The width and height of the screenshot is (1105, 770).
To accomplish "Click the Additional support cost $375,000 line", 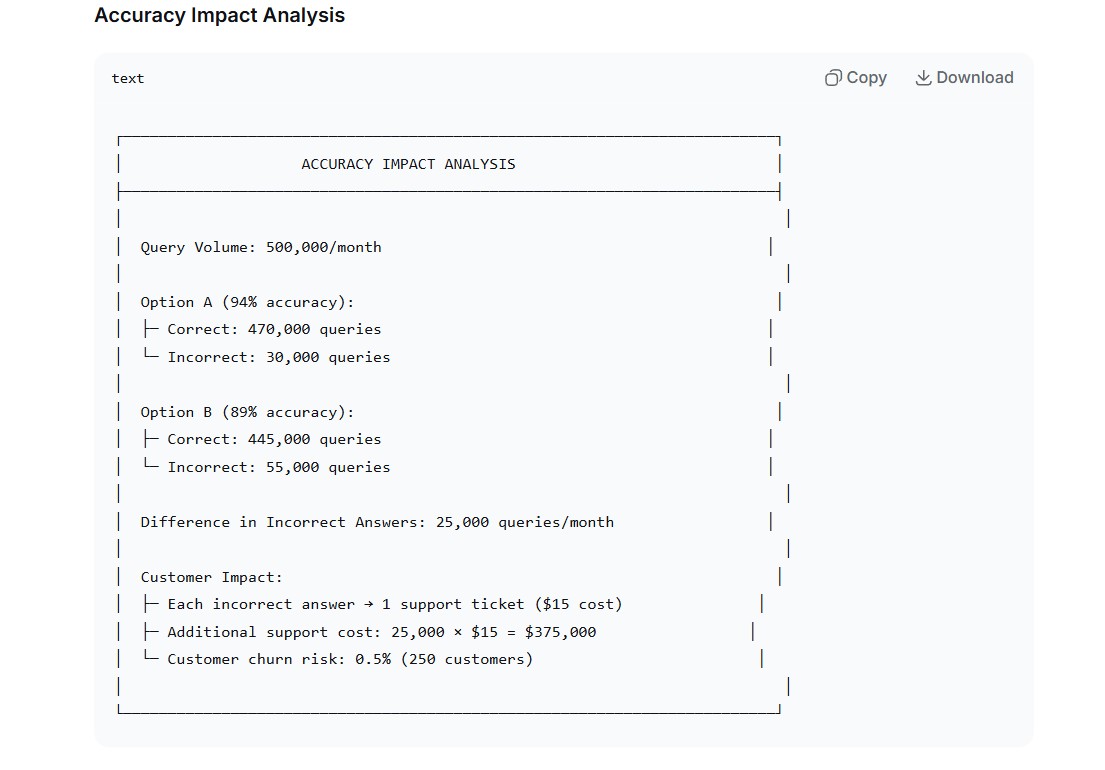I will [381, 632].
